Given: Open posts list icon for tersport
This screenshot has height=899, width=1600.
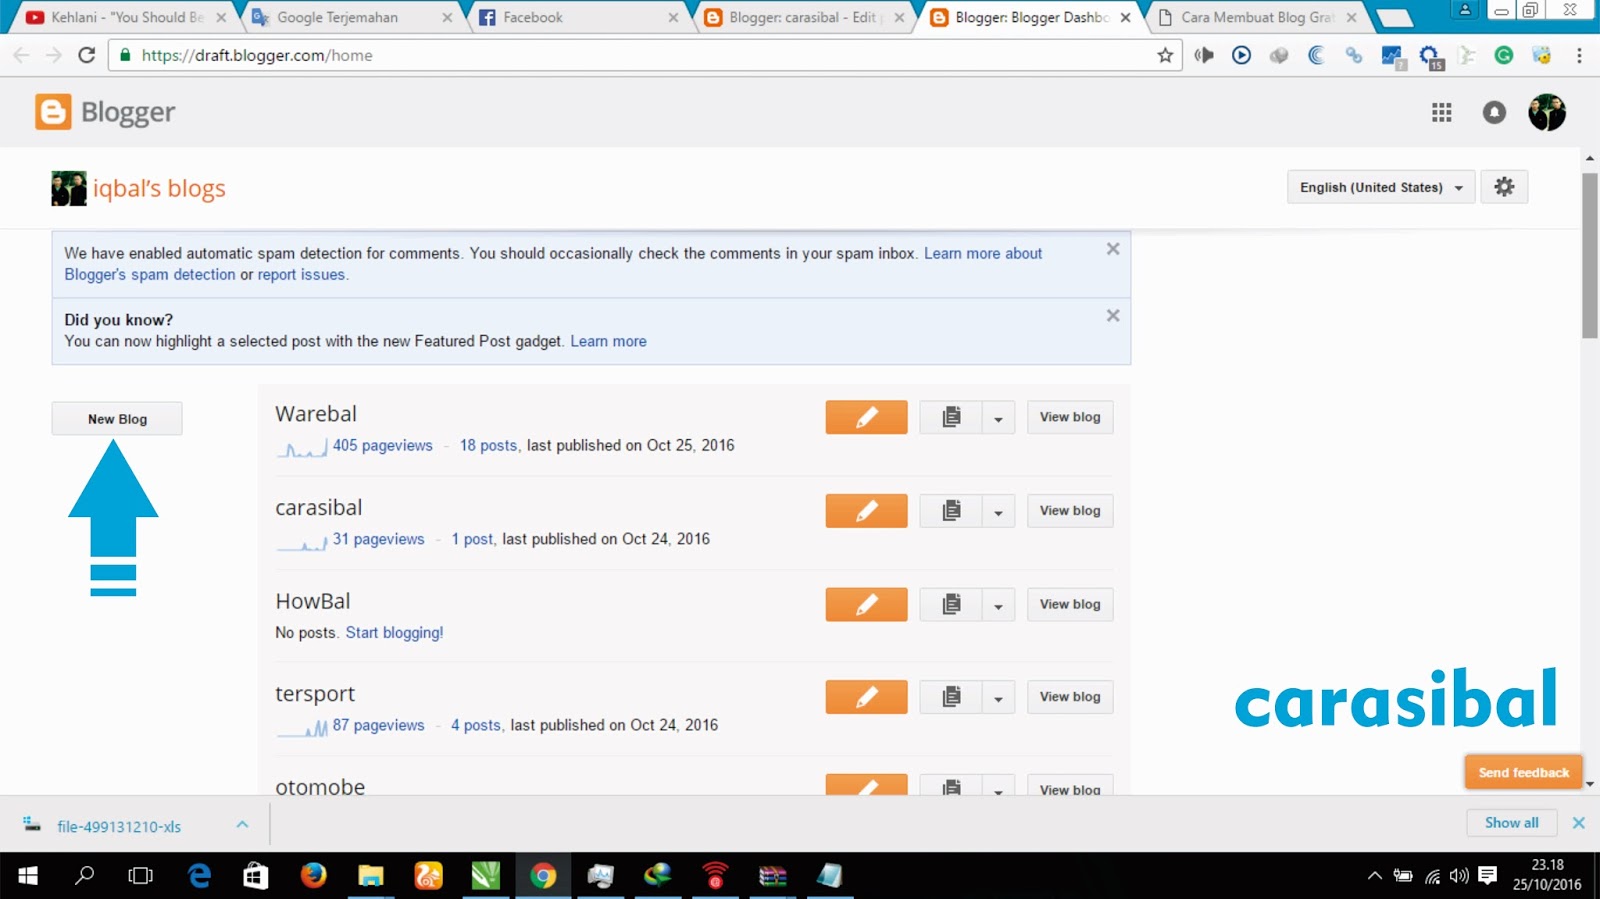Looking at the screenshot, I should [x=951, y=697].
